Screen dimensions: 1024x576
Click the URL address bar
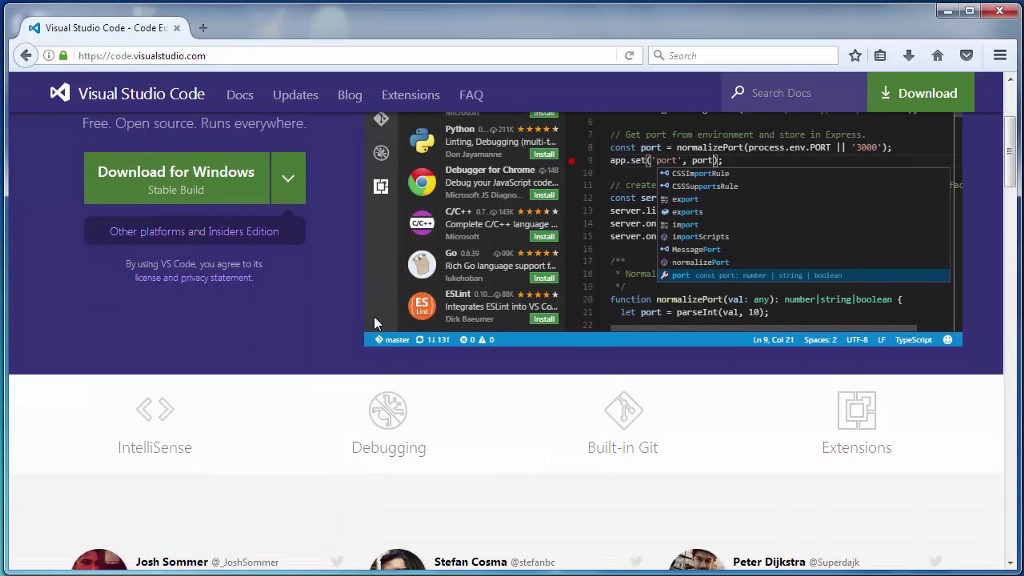tap(346, 56)
